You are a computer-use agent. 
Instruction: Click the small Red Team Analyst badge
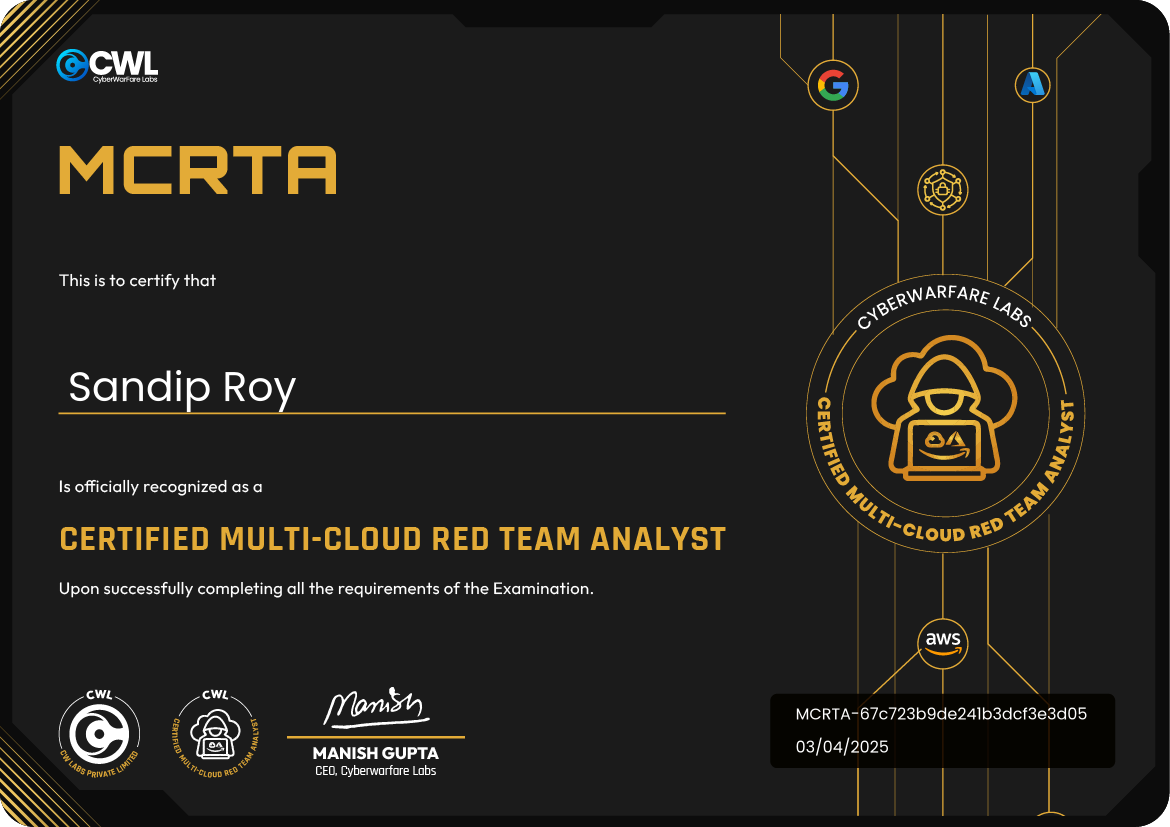(216, 733)
